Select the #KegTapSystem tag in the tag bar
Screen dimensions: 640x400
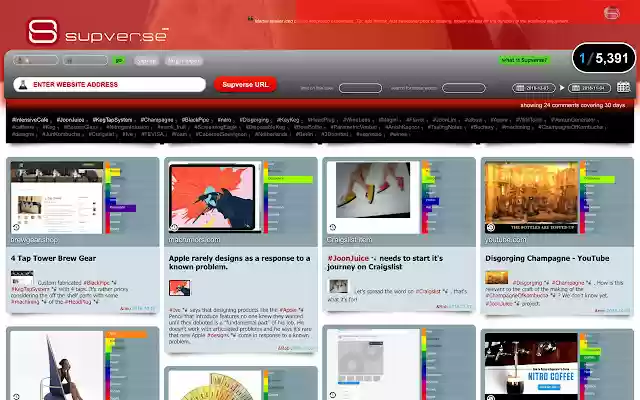112,120
